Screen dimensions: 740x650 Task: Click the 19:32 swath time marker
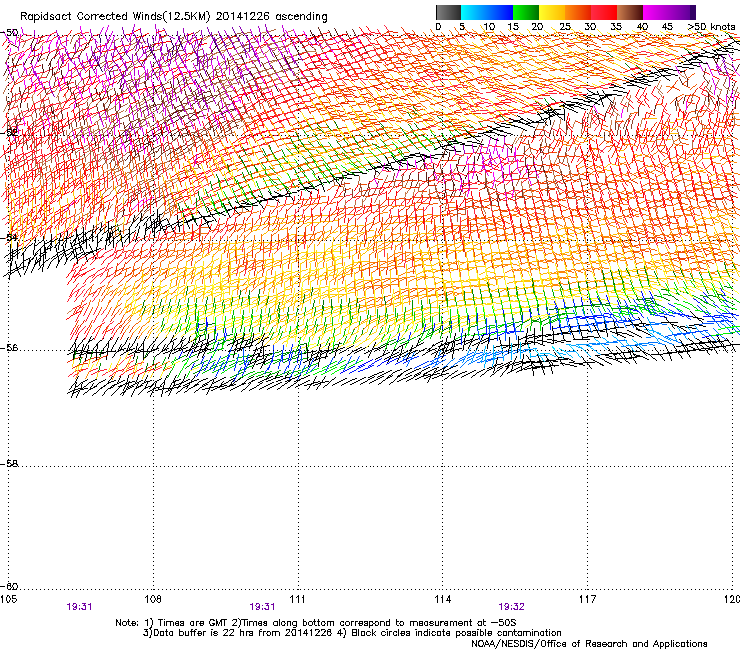pos(511,607)
